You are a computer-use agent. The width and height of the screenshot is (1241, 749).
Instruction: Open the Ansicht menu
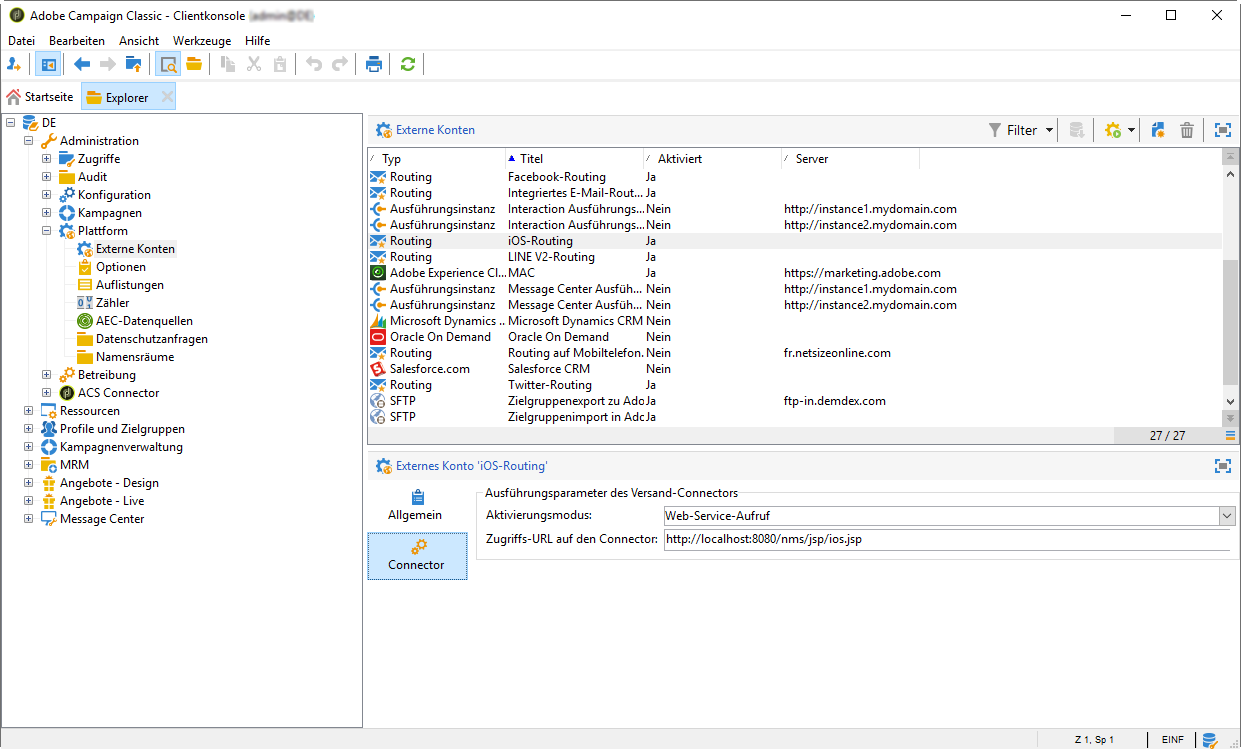pyautogui.click(x=139, y=41)
